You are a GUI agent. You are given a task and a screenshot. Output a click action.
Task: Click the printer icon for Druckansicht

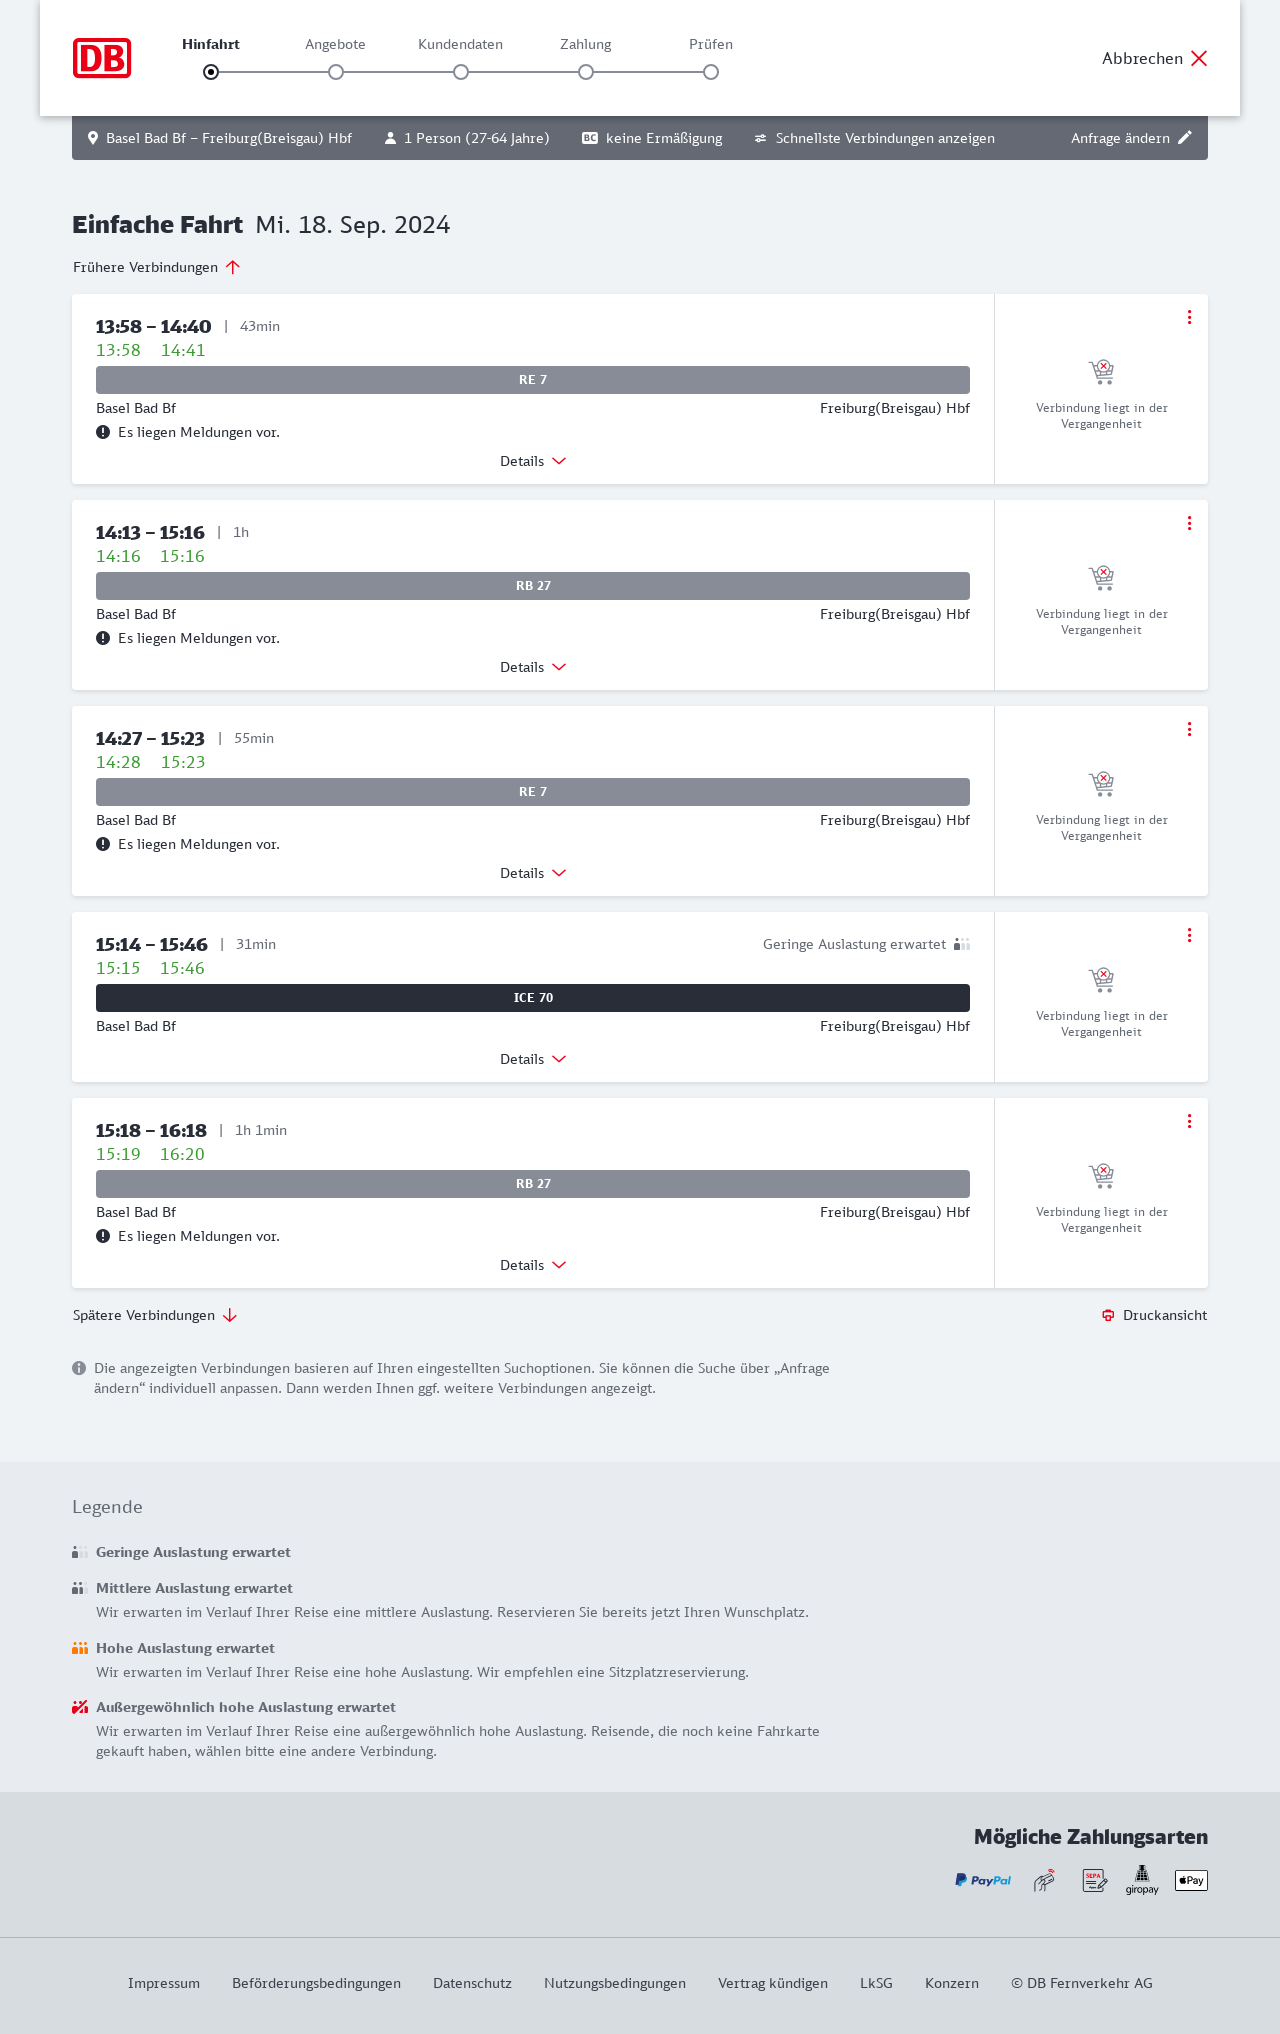pos(1108,1315)
